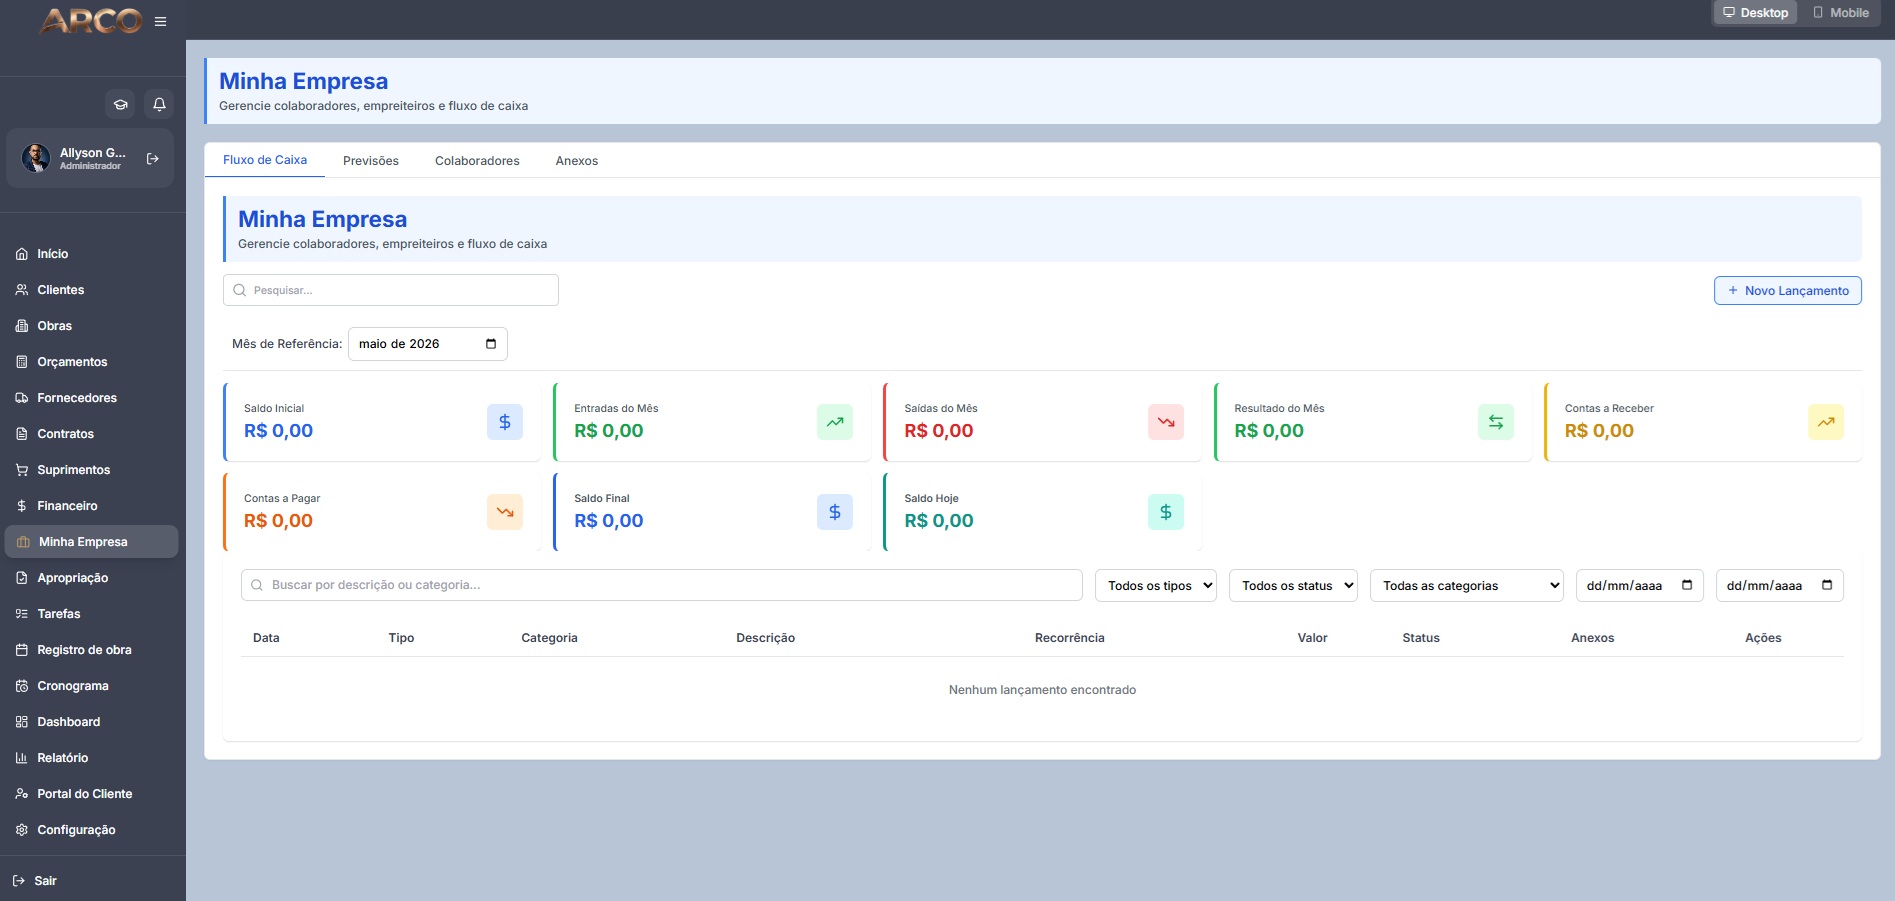Viewport: 1895px width, 901px height.
Task: Click the Valor column header
Action: 1312,638
